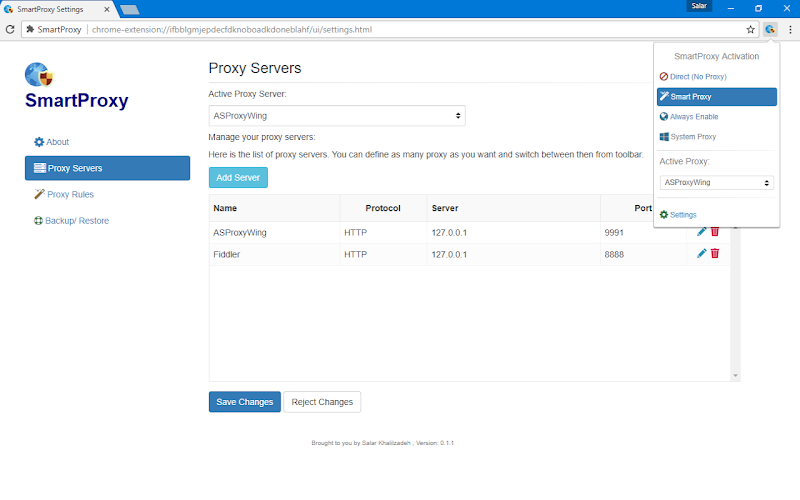
Task: Go to Proxy Rules in sidebar
Action: click(64, 194)
